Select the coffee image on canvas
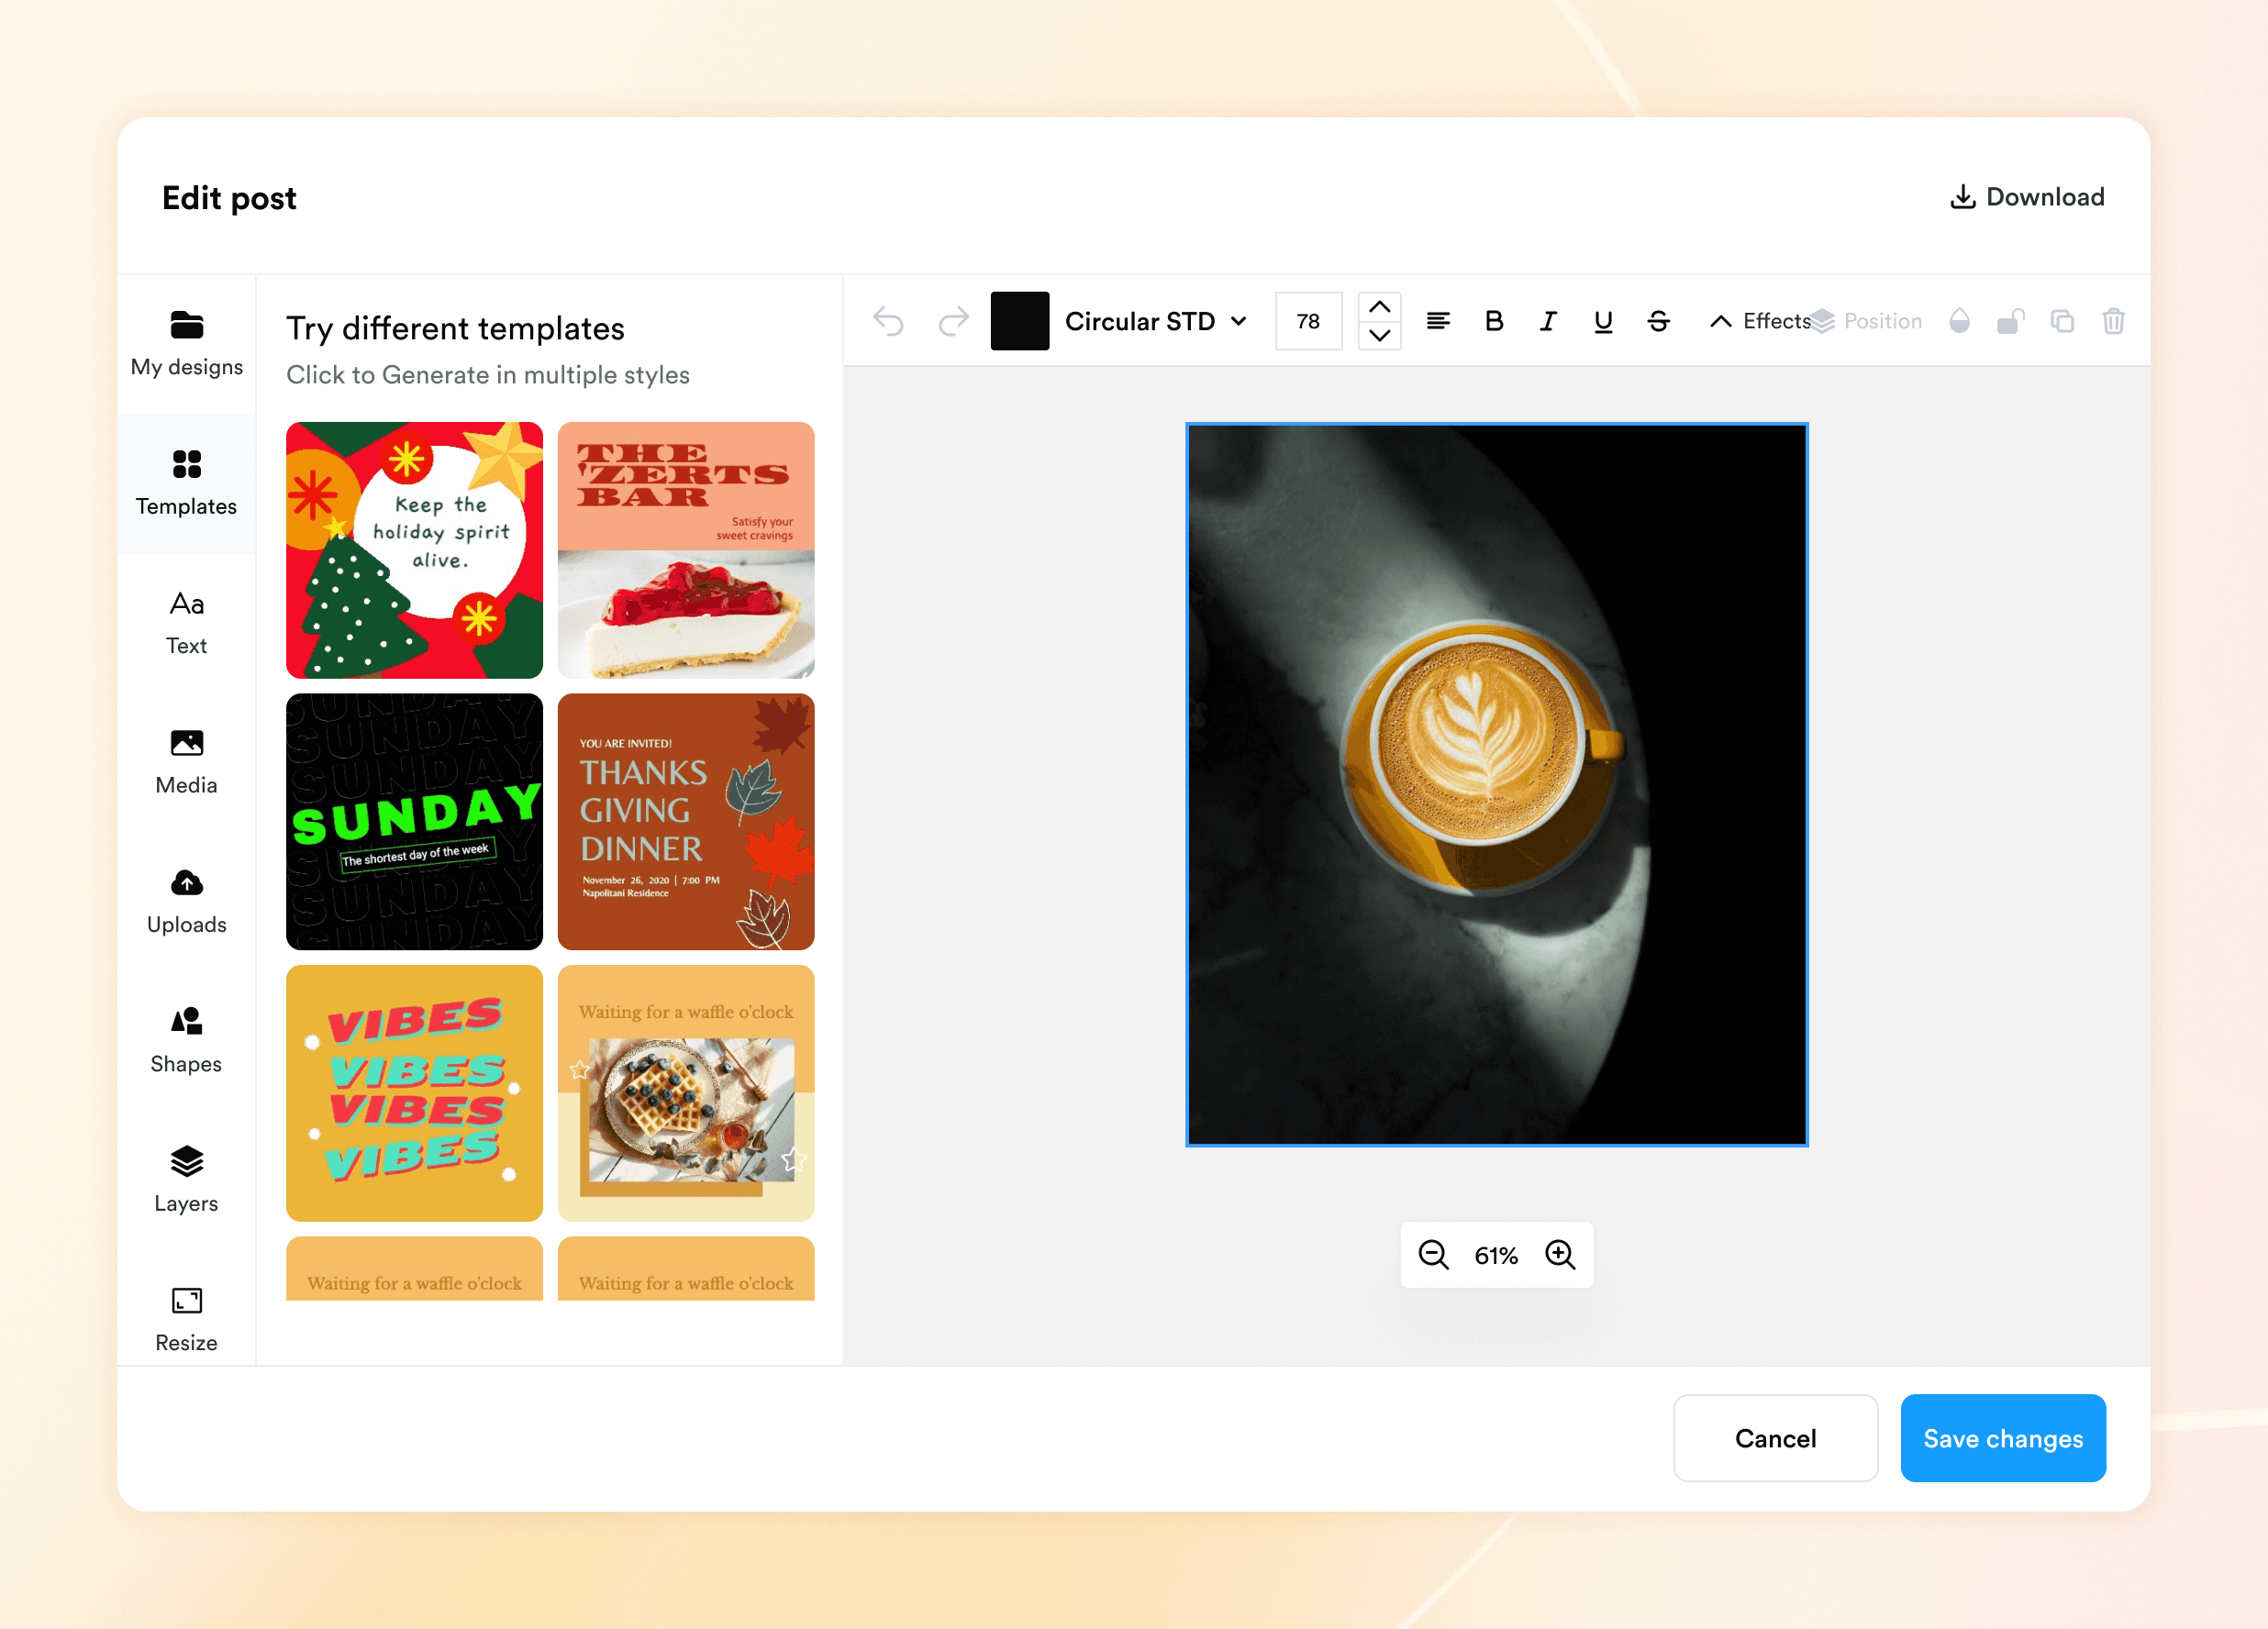Screen dimensions: 2268x1629 tap(1496, 784)
